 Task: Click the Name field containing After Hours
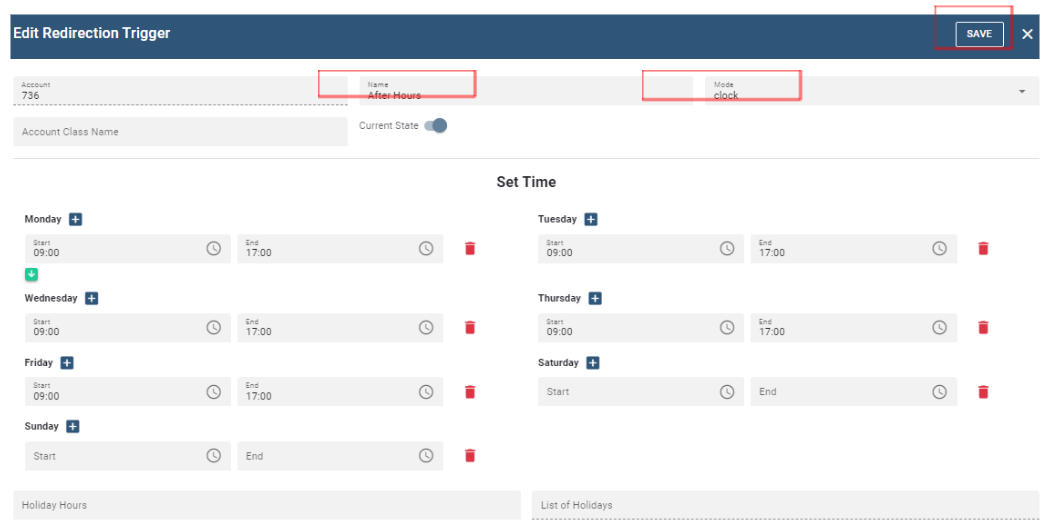pyautogui.click(x=500, y=91)
